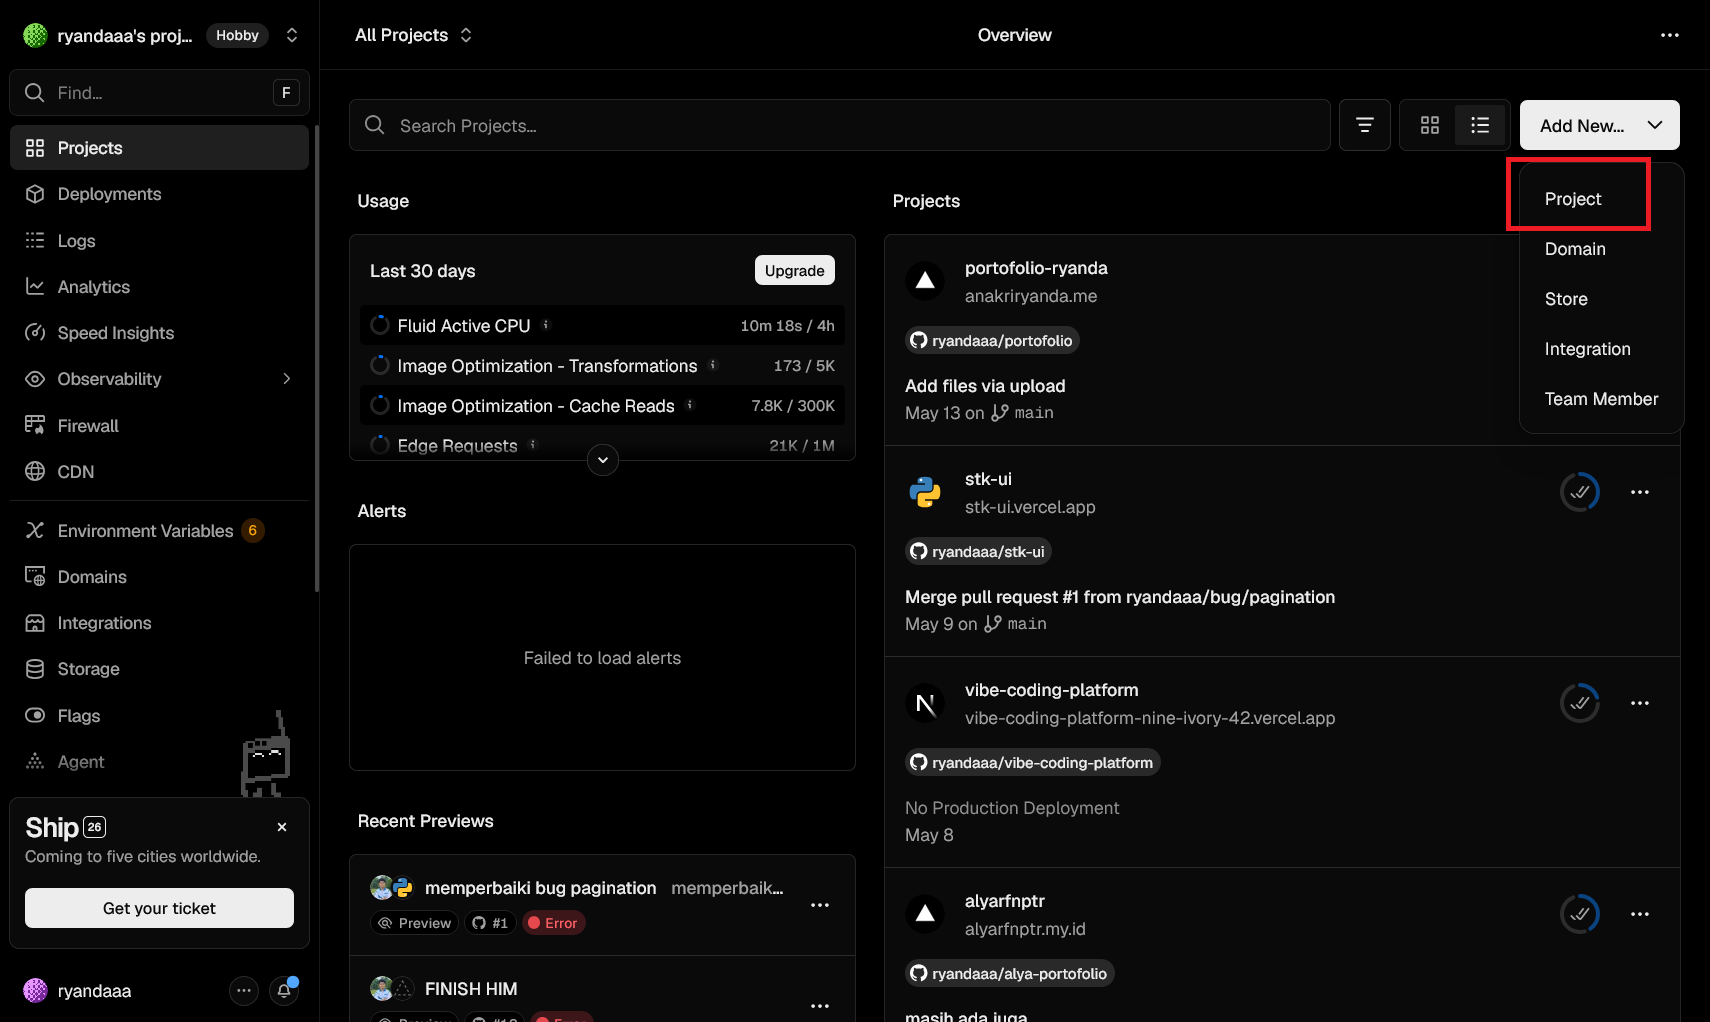Screen dimensions: 1710x1022
Task: Toggle the Add New dropdown
Action: point(1599,125)
